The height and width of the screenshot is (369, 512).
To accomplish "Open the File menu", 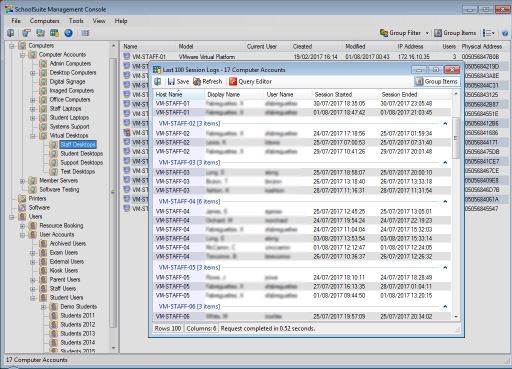I will (16, 21).
